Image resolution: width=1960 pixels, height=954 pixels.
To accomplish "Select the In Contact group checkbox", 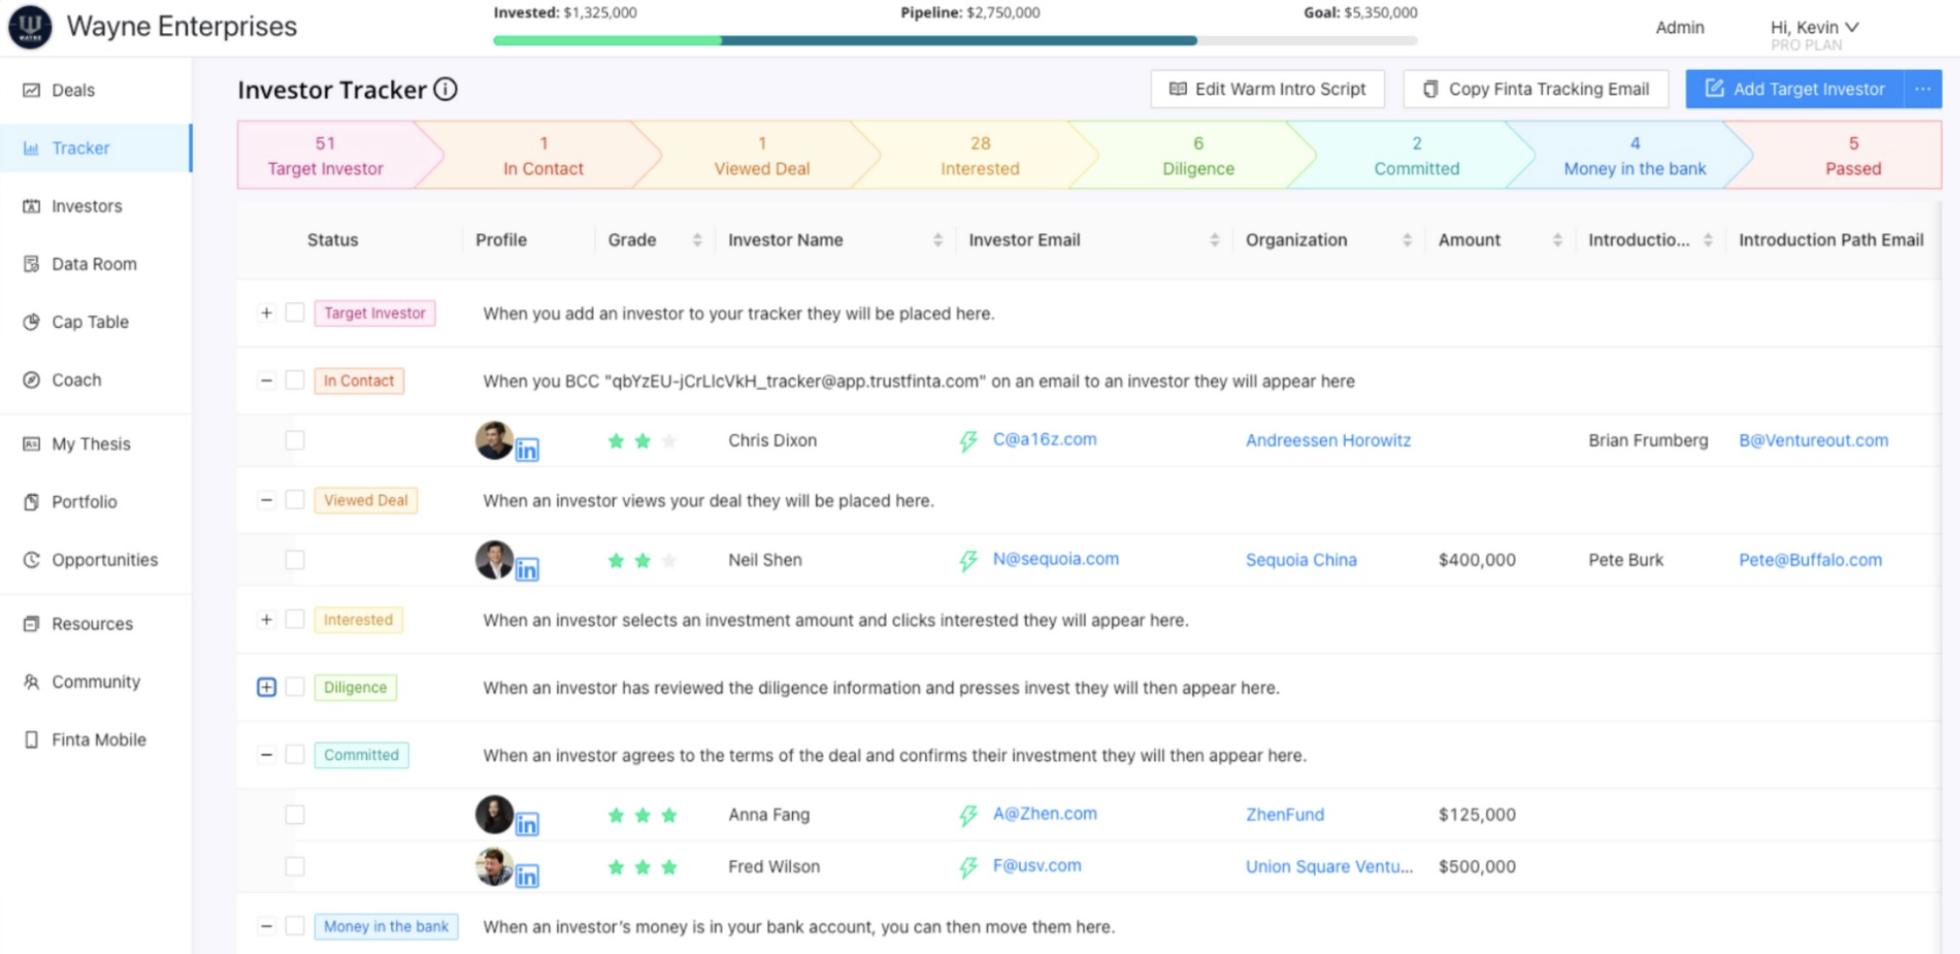I will click(295, 381).
